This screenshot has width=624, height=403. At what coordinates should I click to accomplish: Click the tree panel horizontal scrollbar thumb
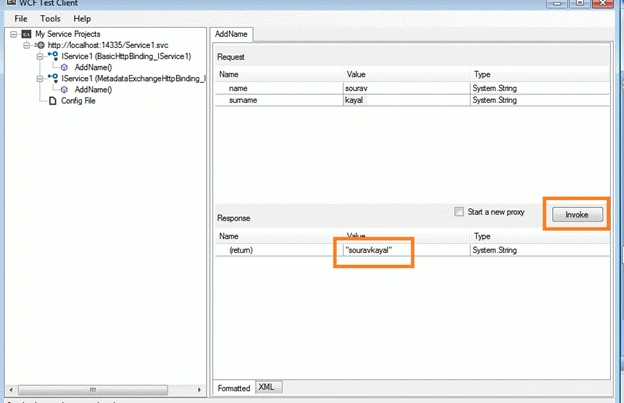click(93, 390)
